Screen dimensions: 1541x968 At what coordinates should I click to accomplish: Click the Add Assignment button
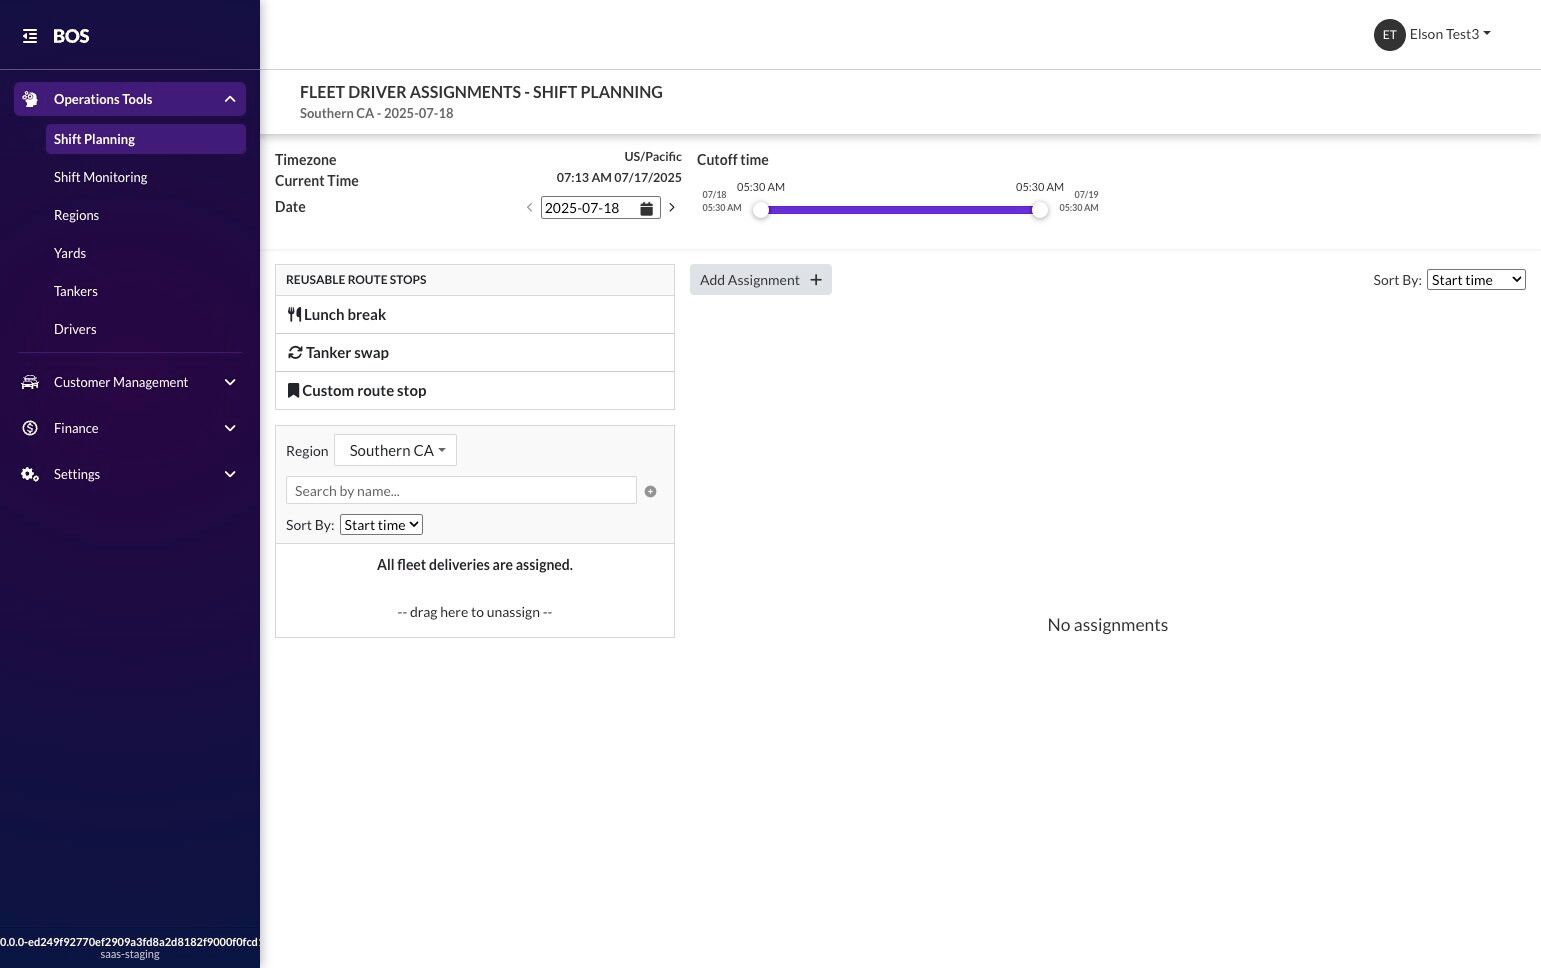pyautogui.click(x=761, y=280)
